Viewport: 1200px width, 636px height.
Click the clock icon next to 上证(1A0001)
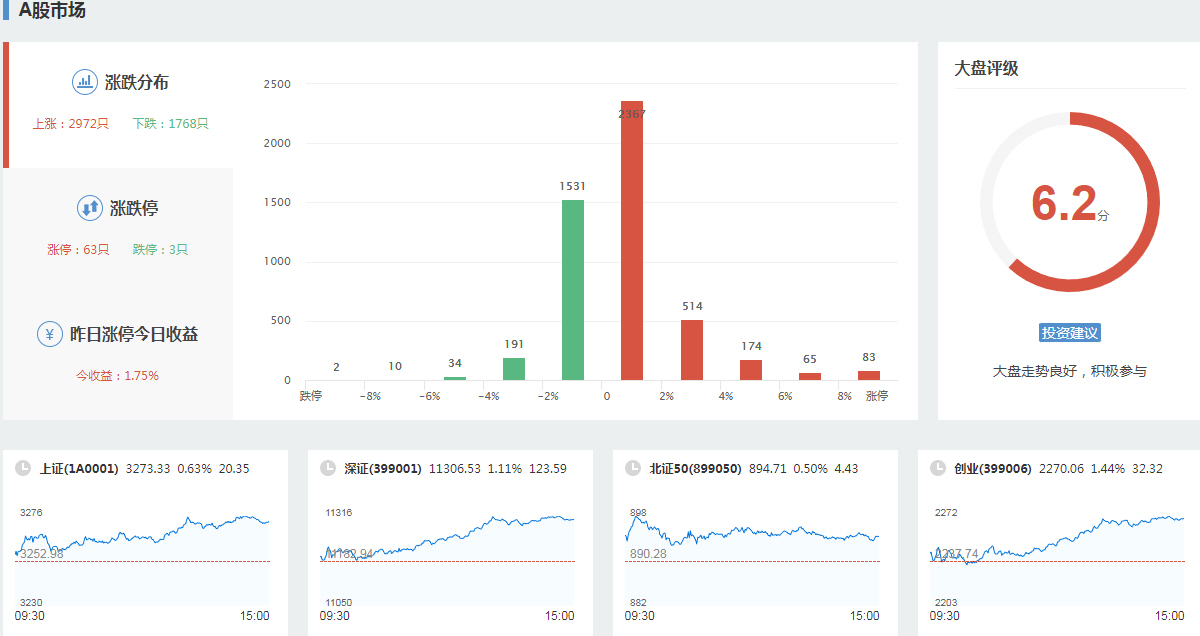(23, 468)
